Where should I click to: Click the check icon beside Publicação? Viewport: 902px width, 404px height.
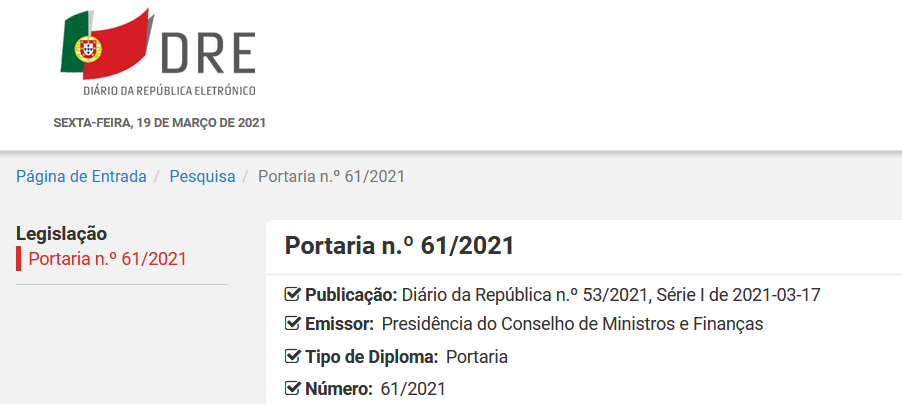click(x=293, y=295)
